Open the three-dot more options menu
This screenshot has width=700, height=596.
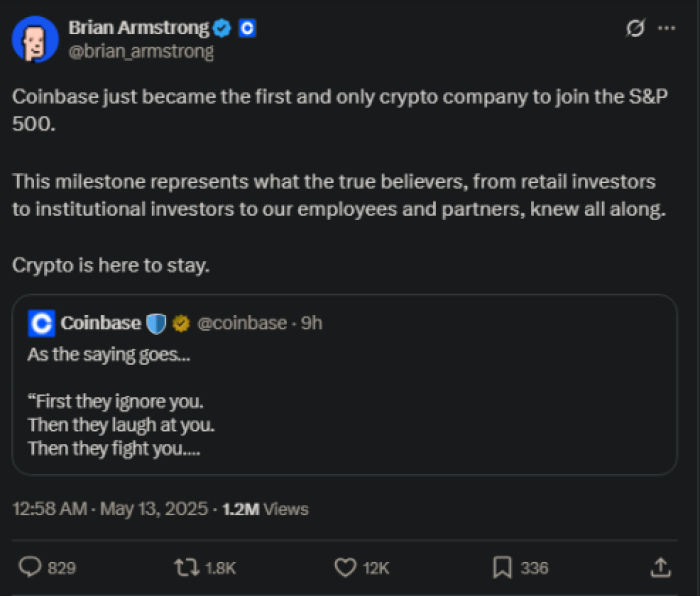667,28
